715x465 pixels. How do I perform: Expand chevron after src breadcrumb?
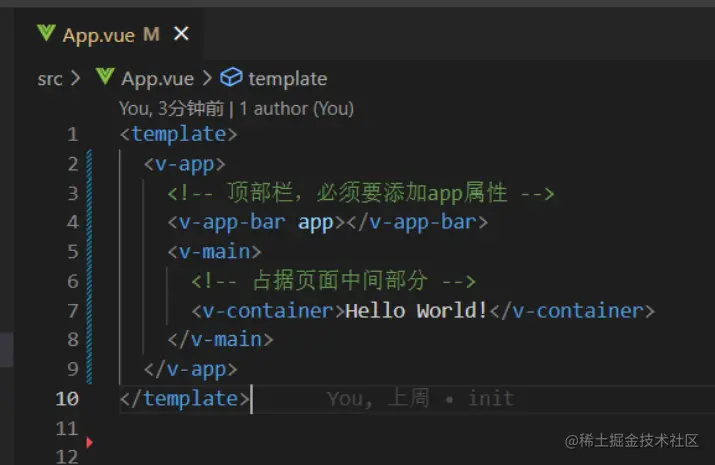[76, 78]
